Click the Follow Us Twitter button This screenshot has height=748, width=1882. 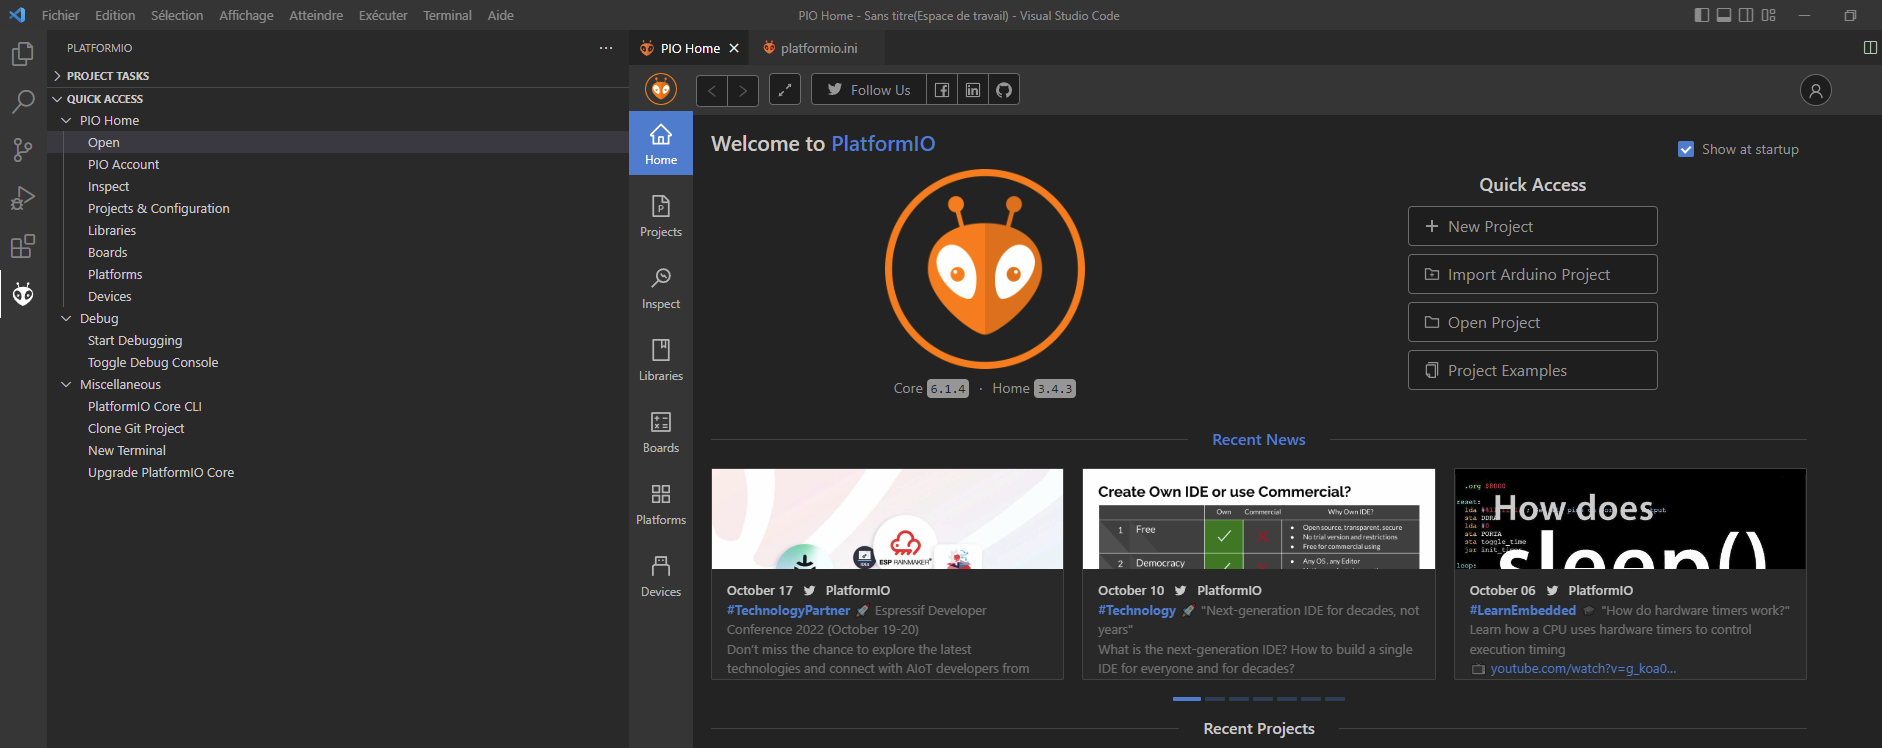(x=869, y=90)
